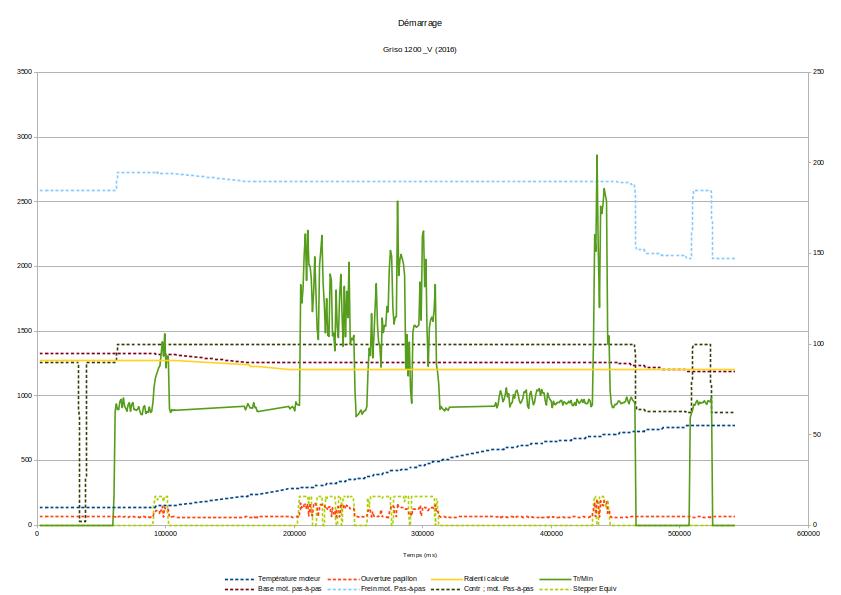Click the left axis label "500"

pos(27,460)
